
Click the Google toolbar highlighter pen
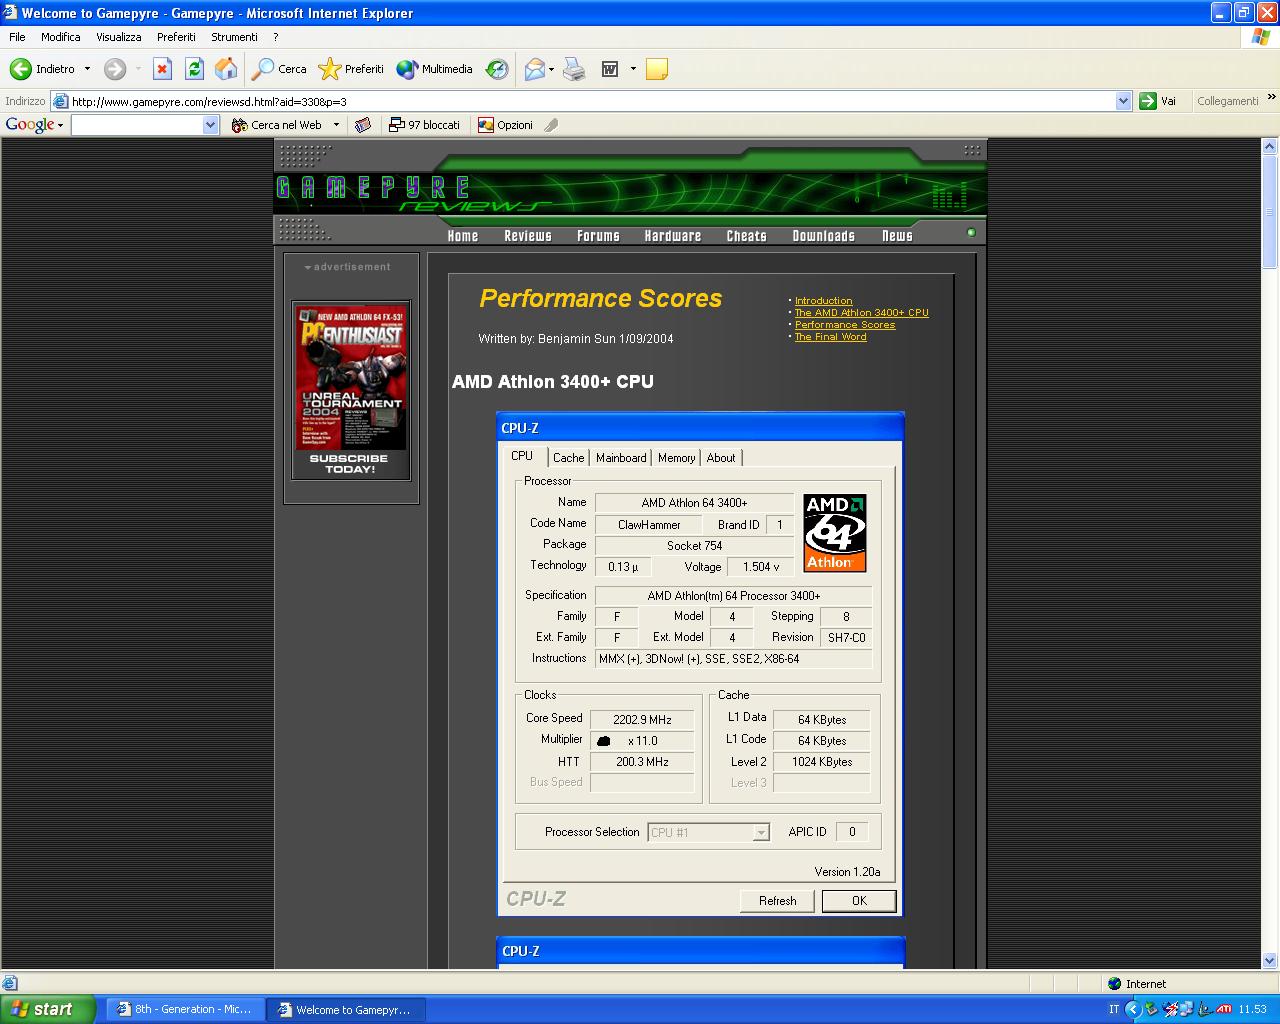tap(551, 125)
